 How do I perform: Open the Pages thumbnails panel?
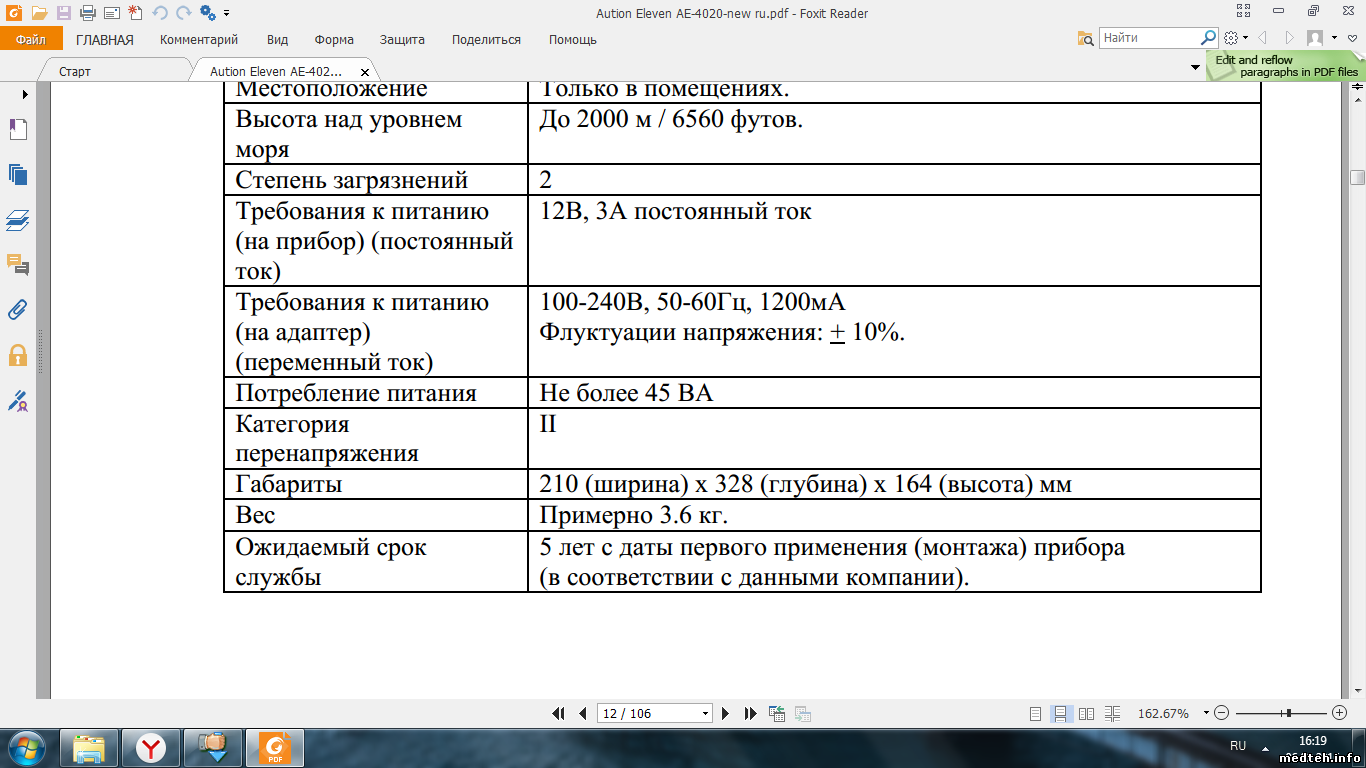[x=18, y=174]
